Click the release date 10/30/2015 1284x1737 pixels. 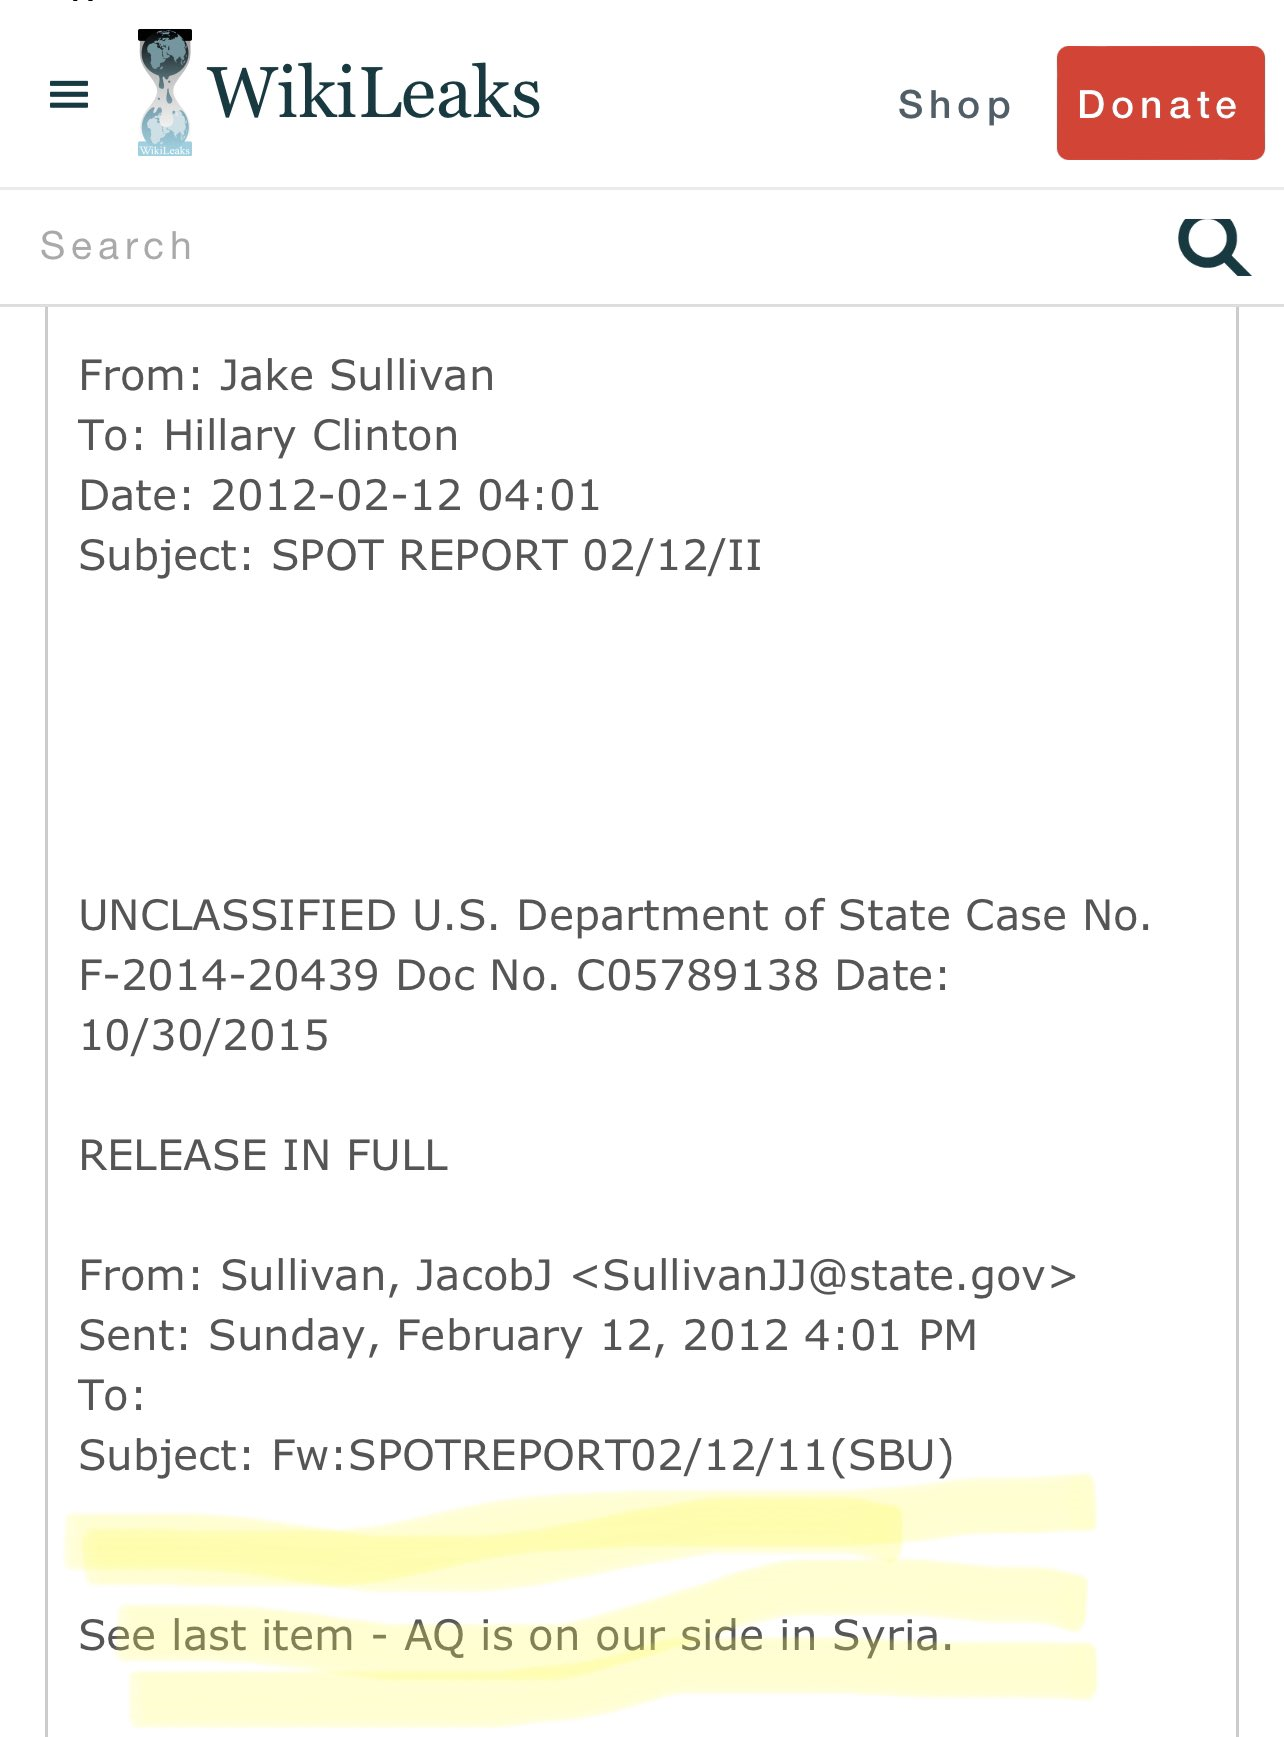(x=204, y=1036)
